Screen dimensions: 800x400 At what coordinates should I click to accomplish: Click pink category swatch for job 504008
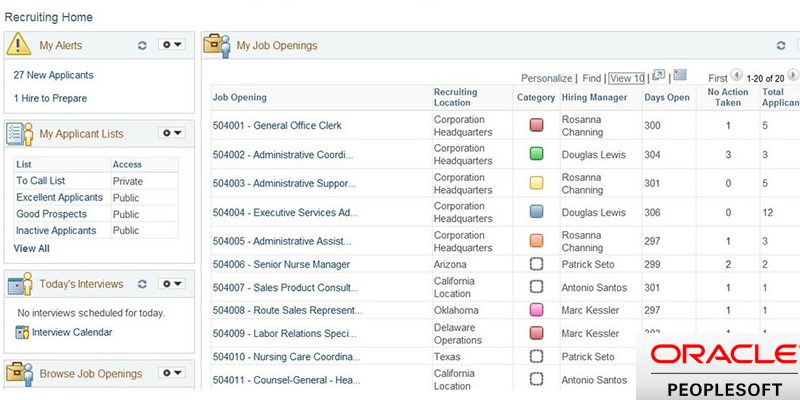coord(536,310)
